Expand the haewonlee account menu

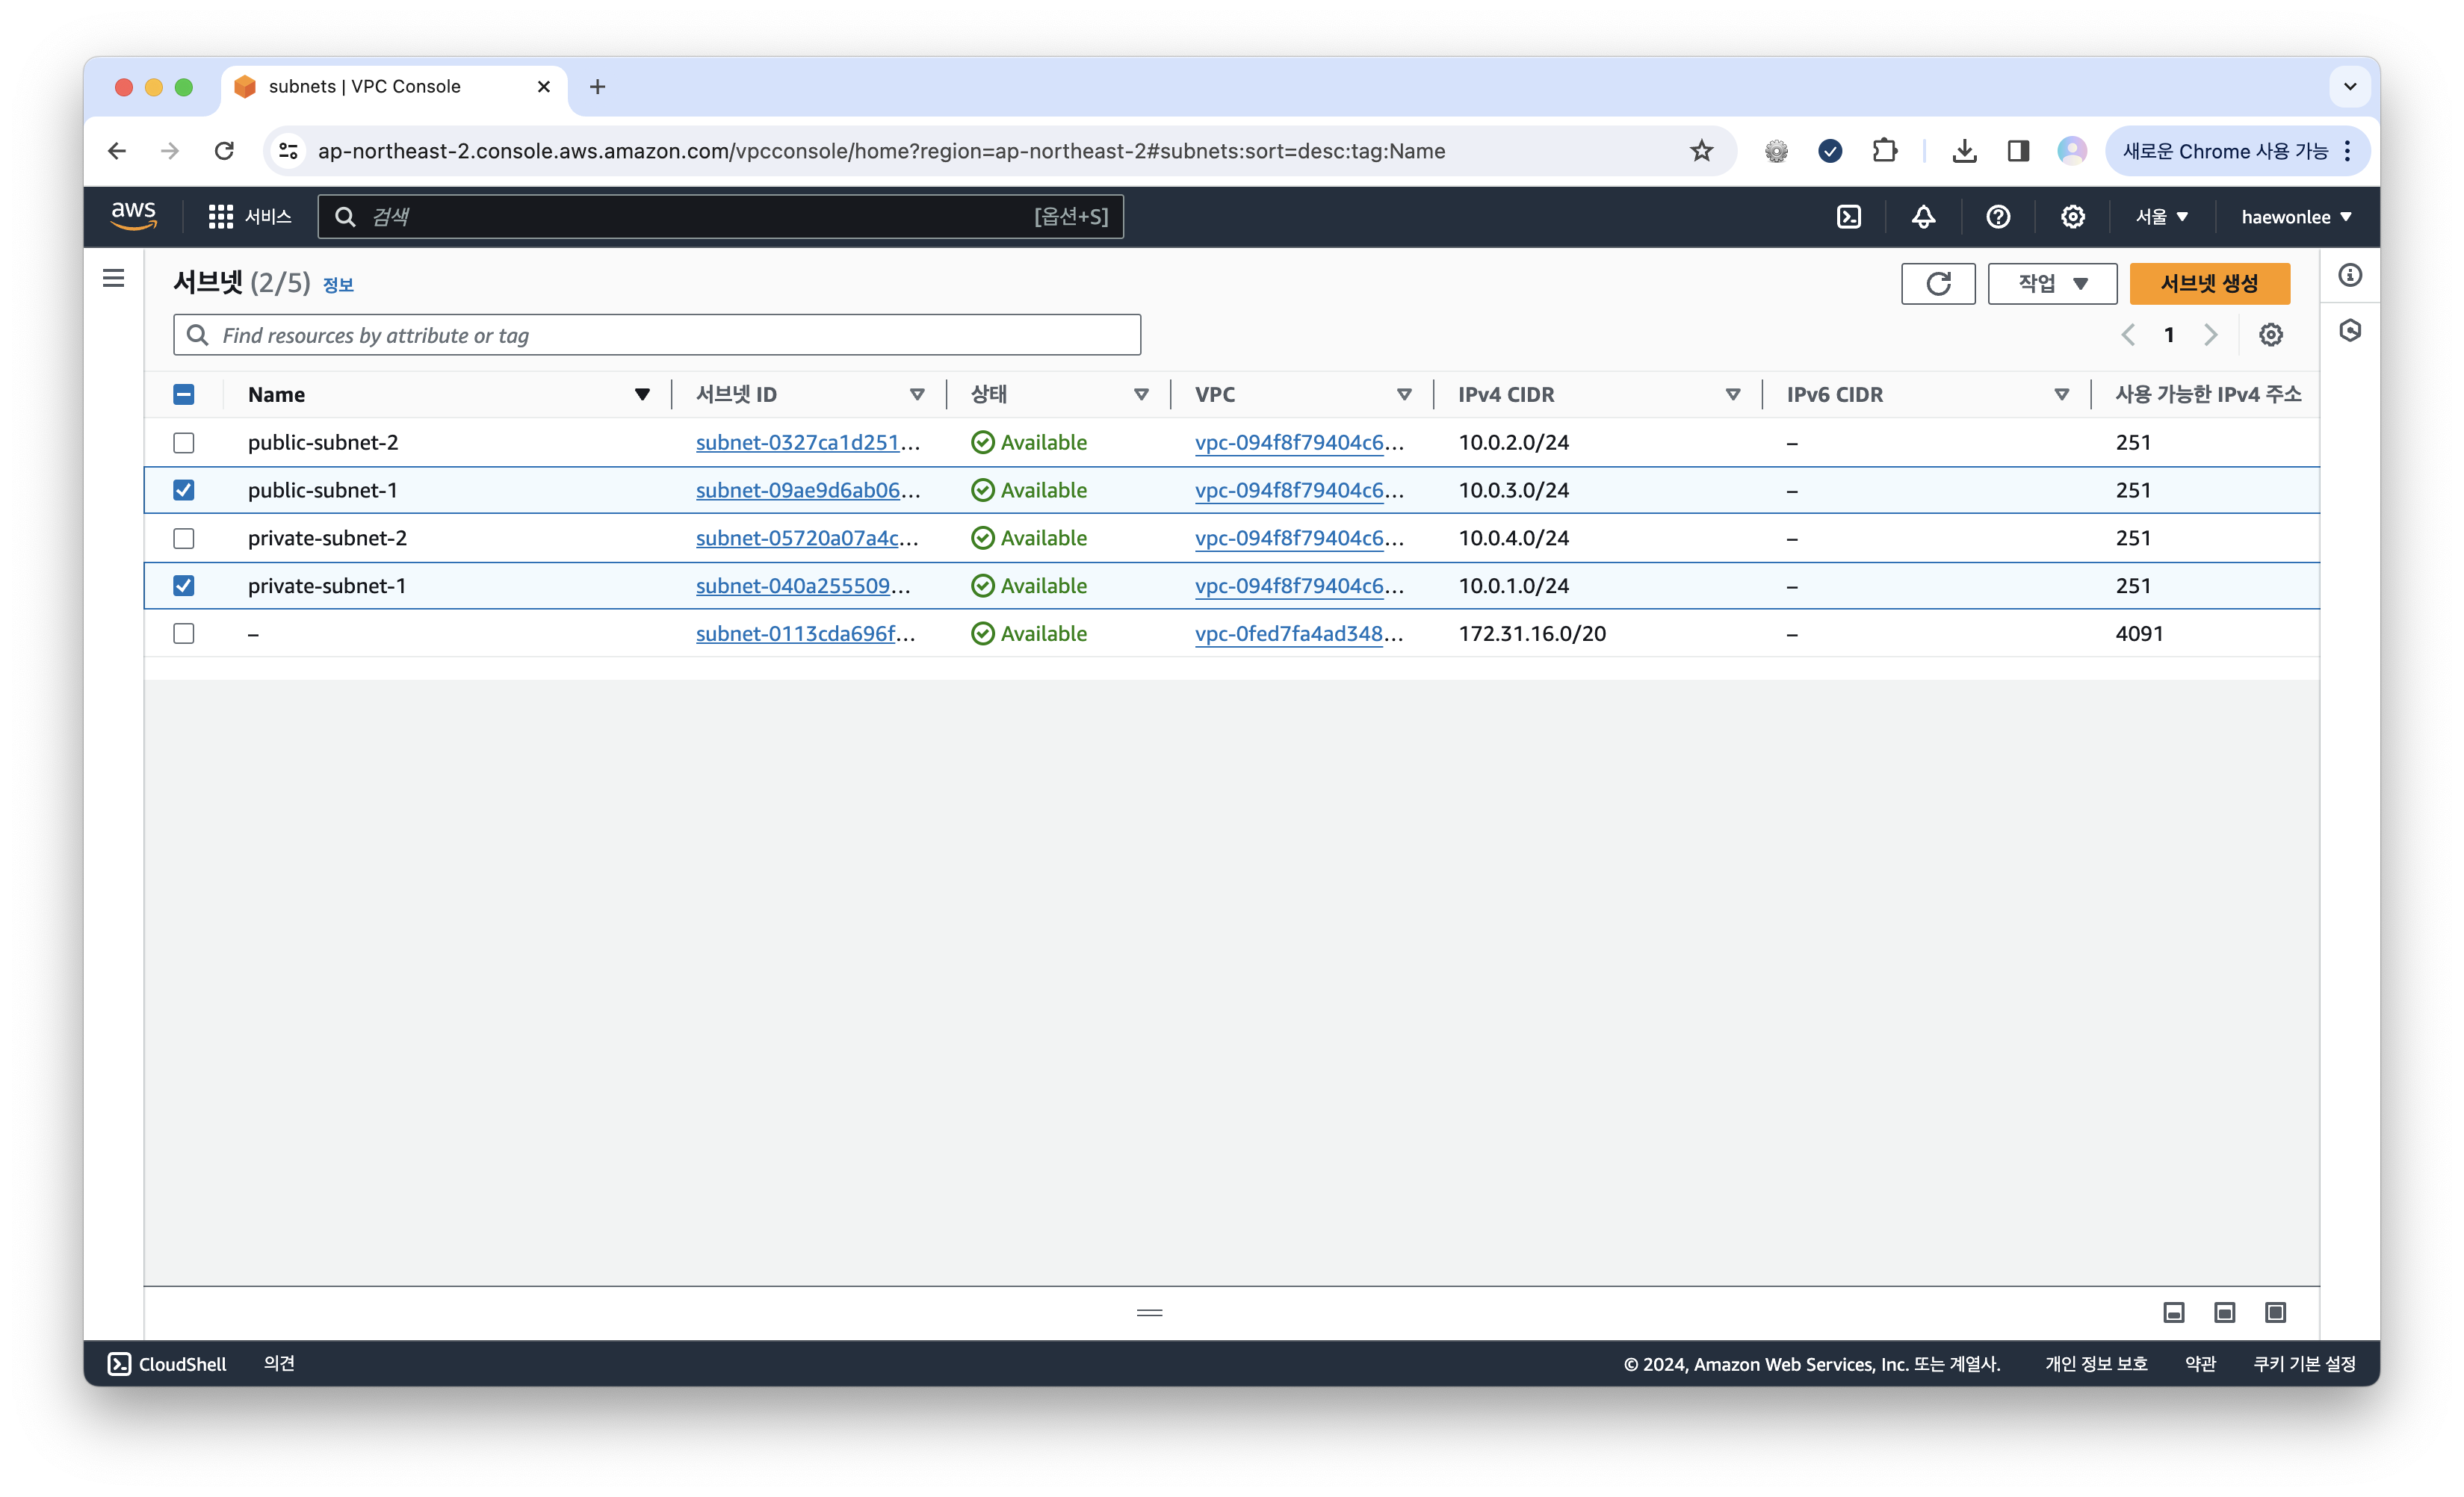[x=2295, y=217]
